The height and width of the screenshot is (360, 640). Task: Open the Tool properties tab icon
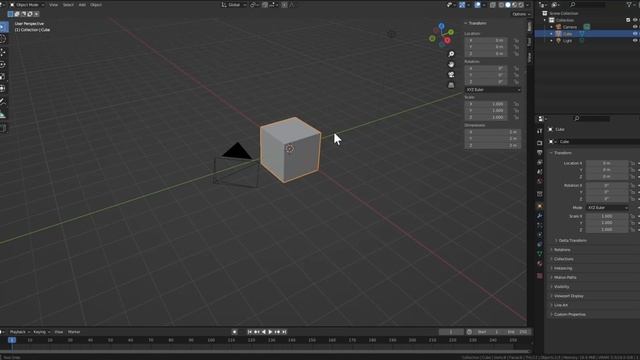click(540, 131)
